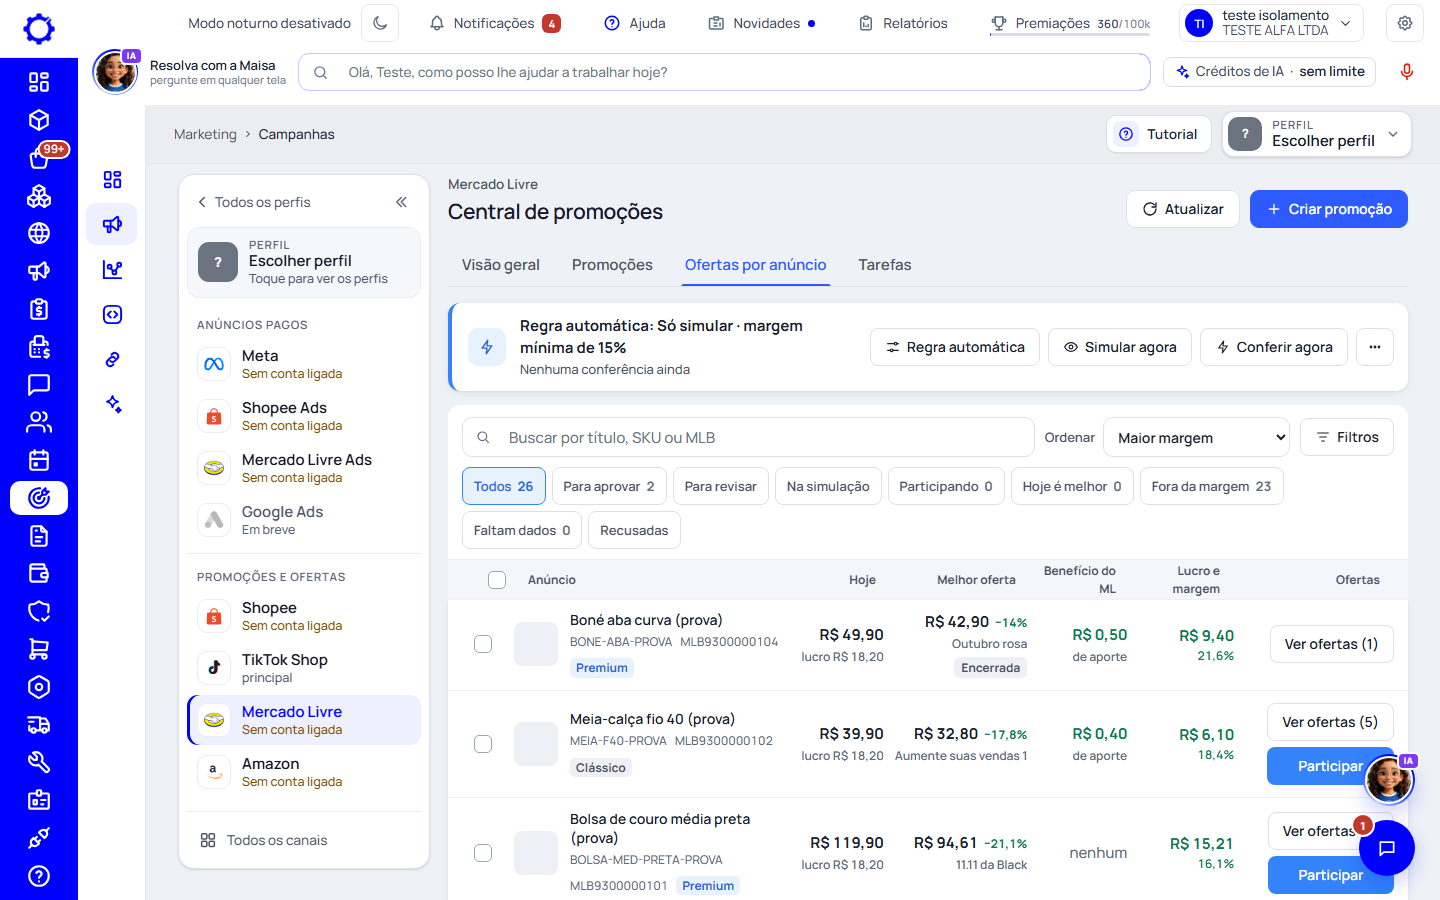Open the link icon in secondary sidebar
The width and height of the screenshot is (1440, 900).
[112, 359]
